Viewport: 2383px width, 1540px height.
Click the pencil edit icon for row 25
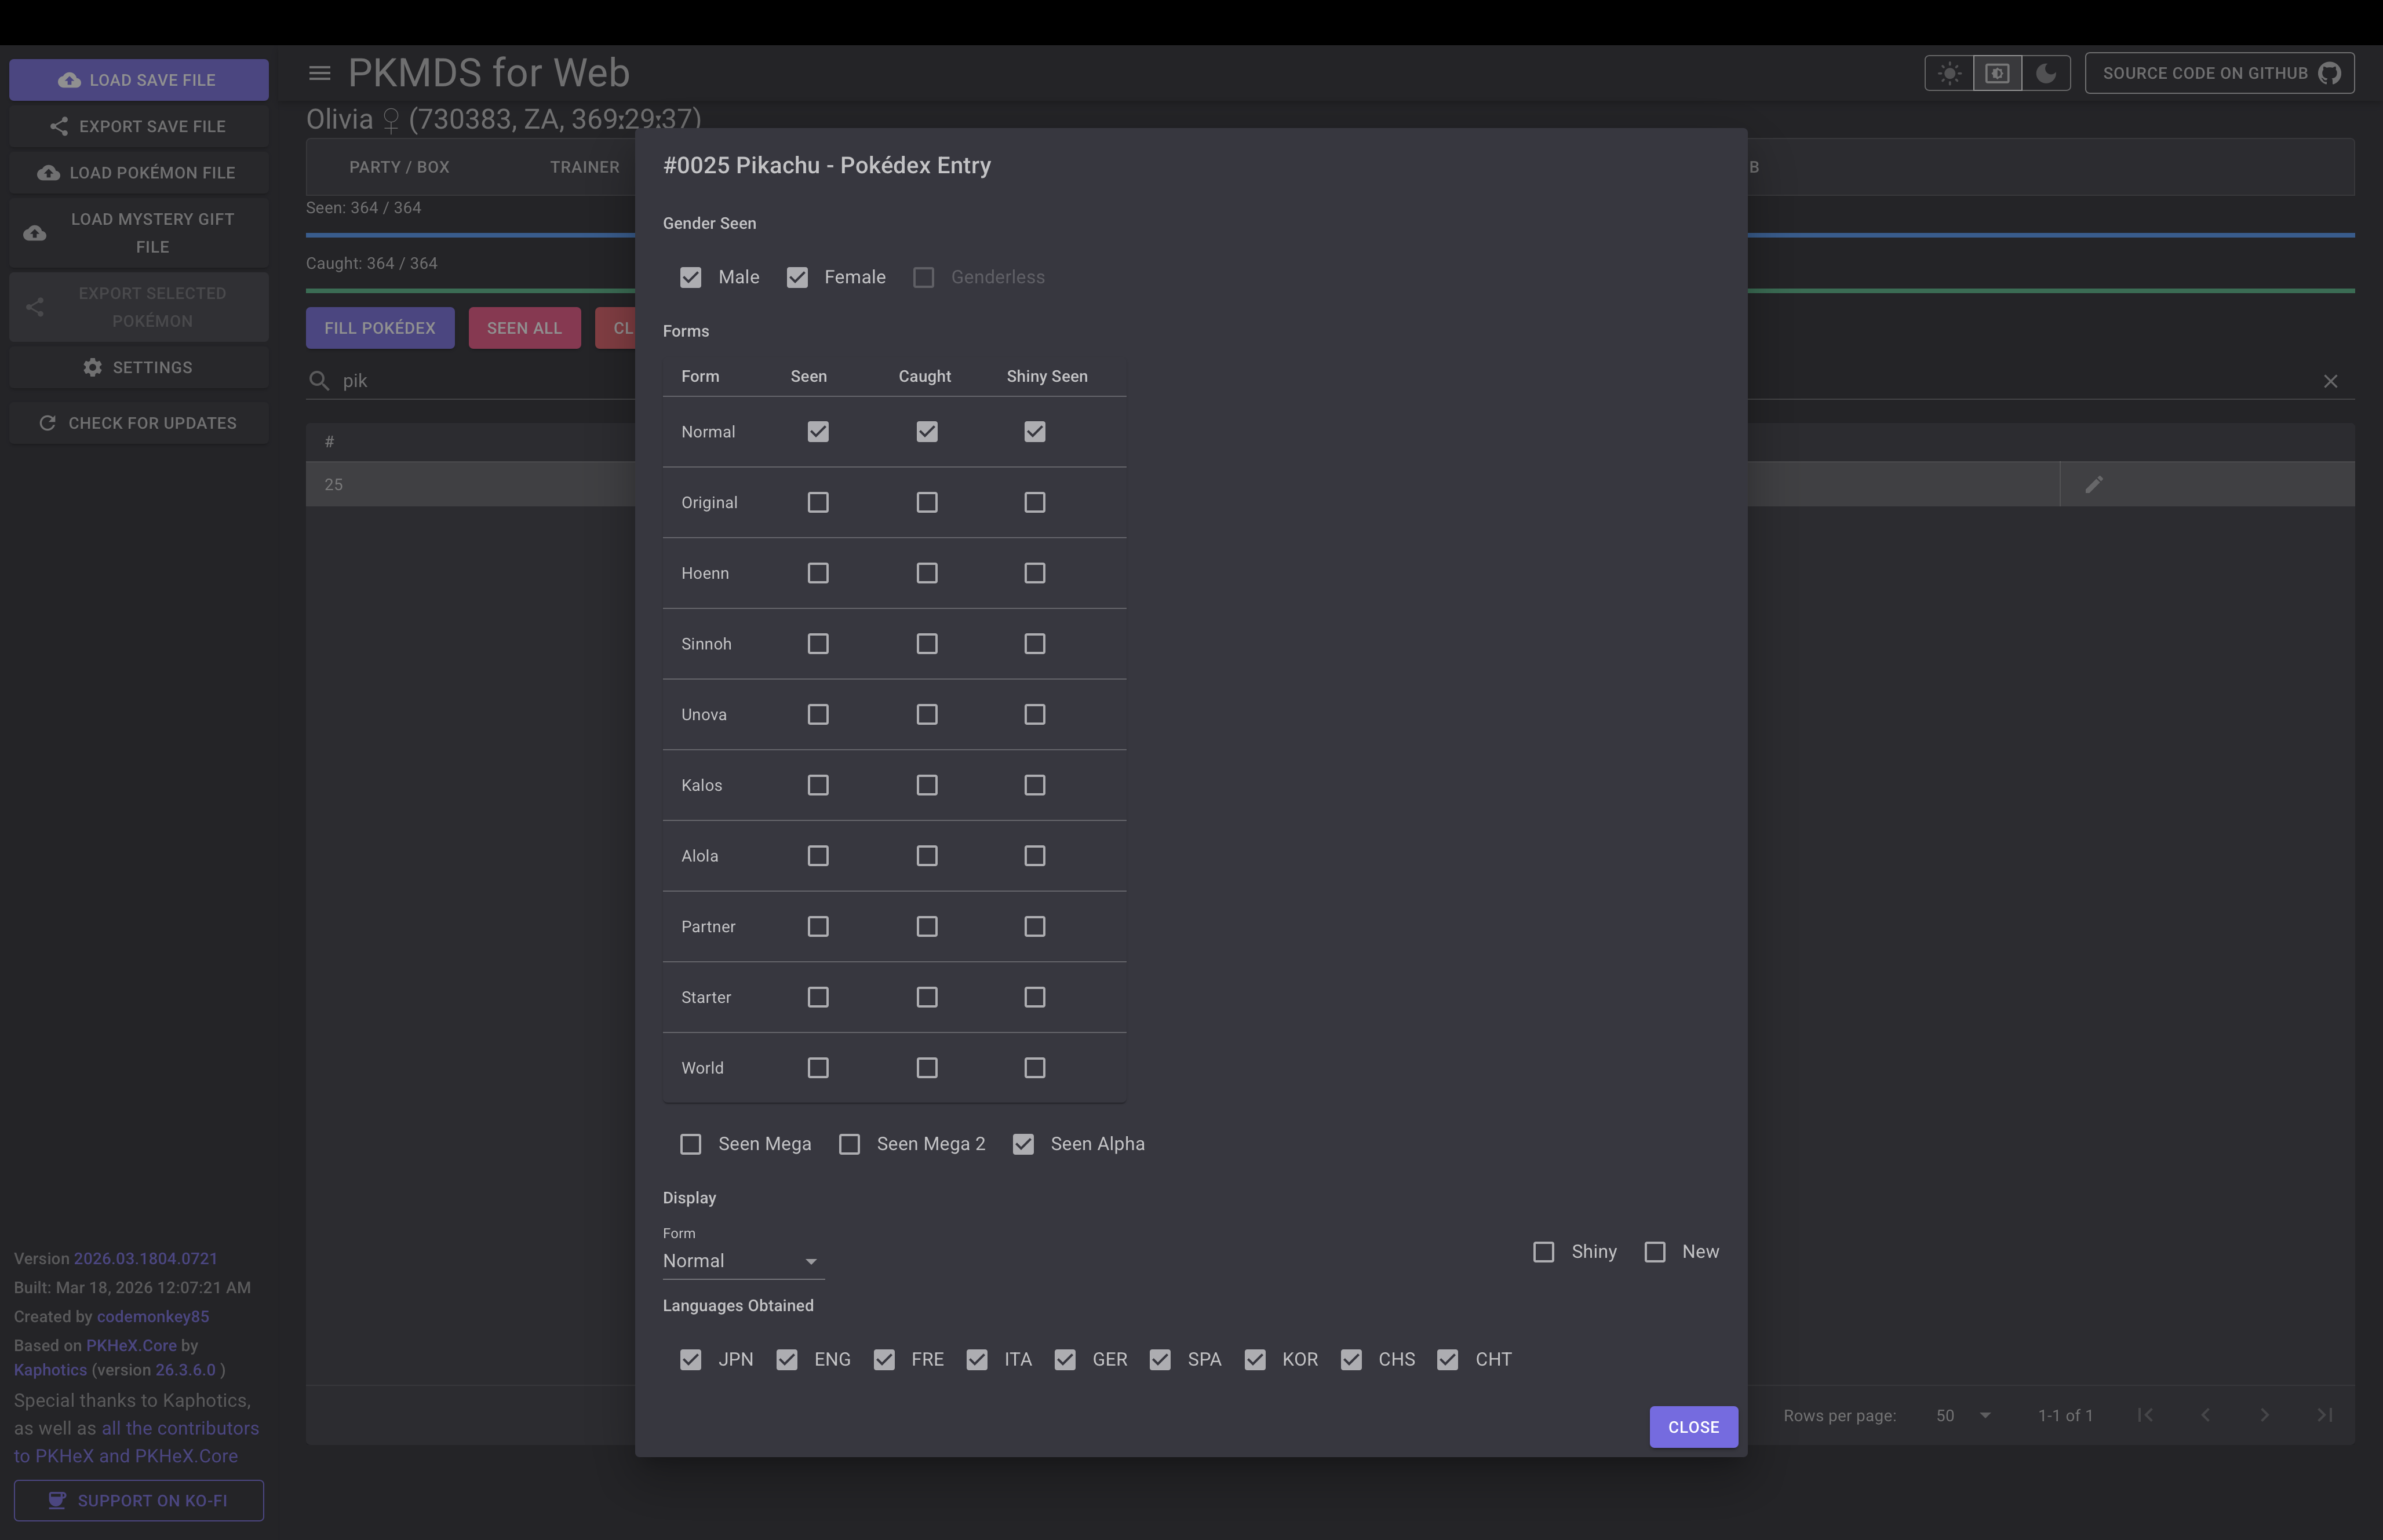pos(2094,484)
